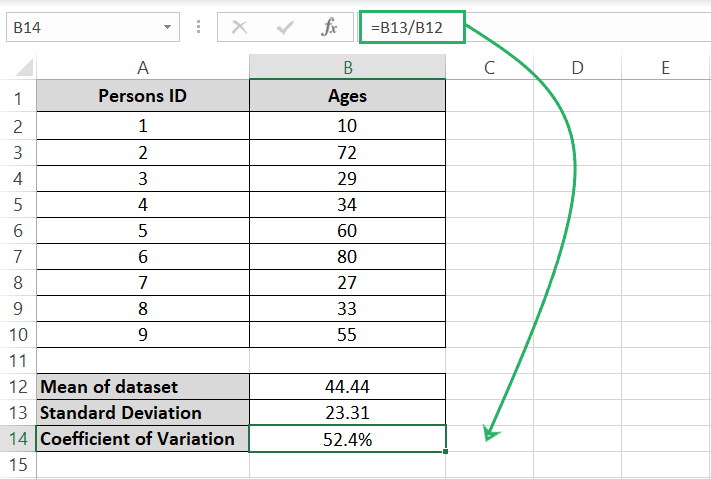
Task: Select the Standard Deviation value 23.31
Action: pos(347,412)
